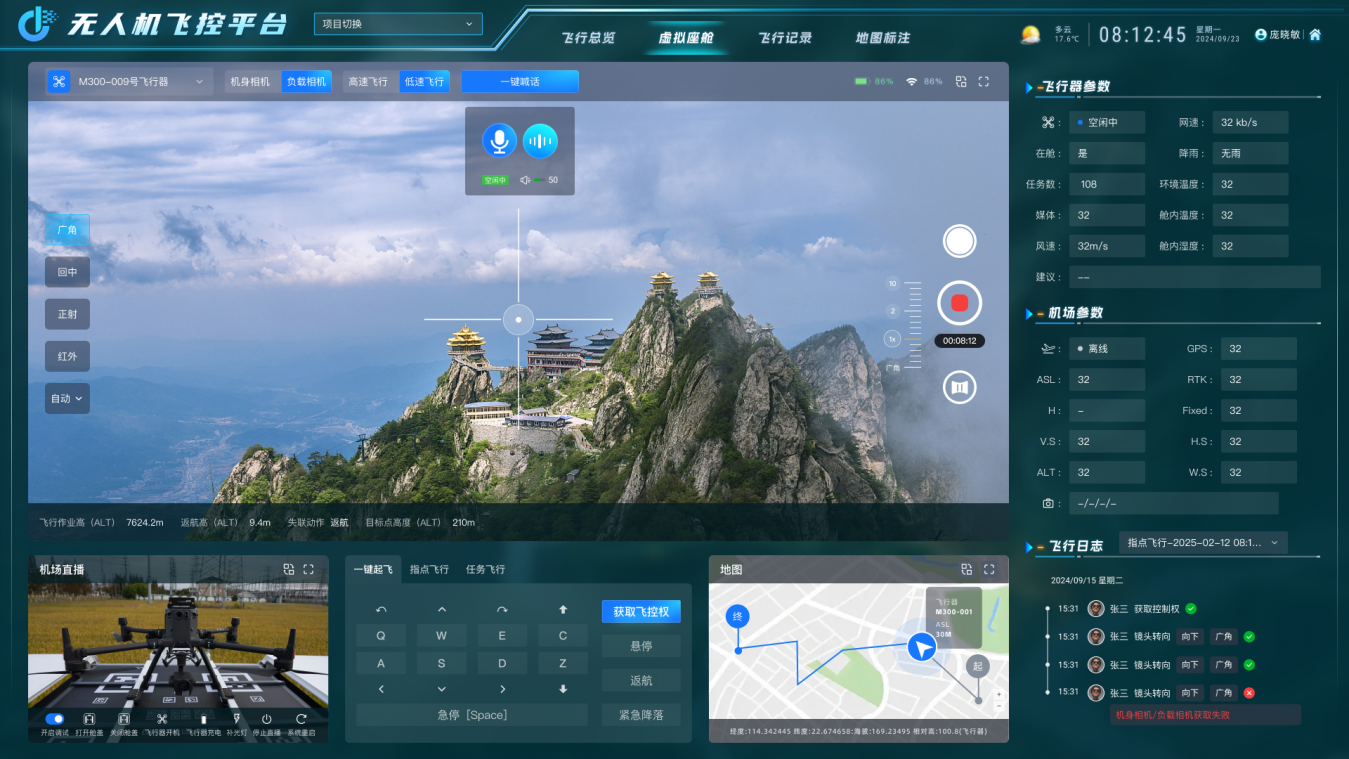Open the panorama capture icon below the timer
Image resolution: width=1349 pixels, height=759 pixels.
tap(959, 387)
